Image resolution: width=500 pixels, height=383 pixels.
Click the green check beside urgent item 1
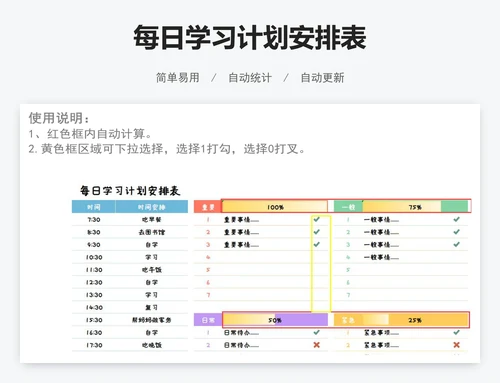point(456,332)
